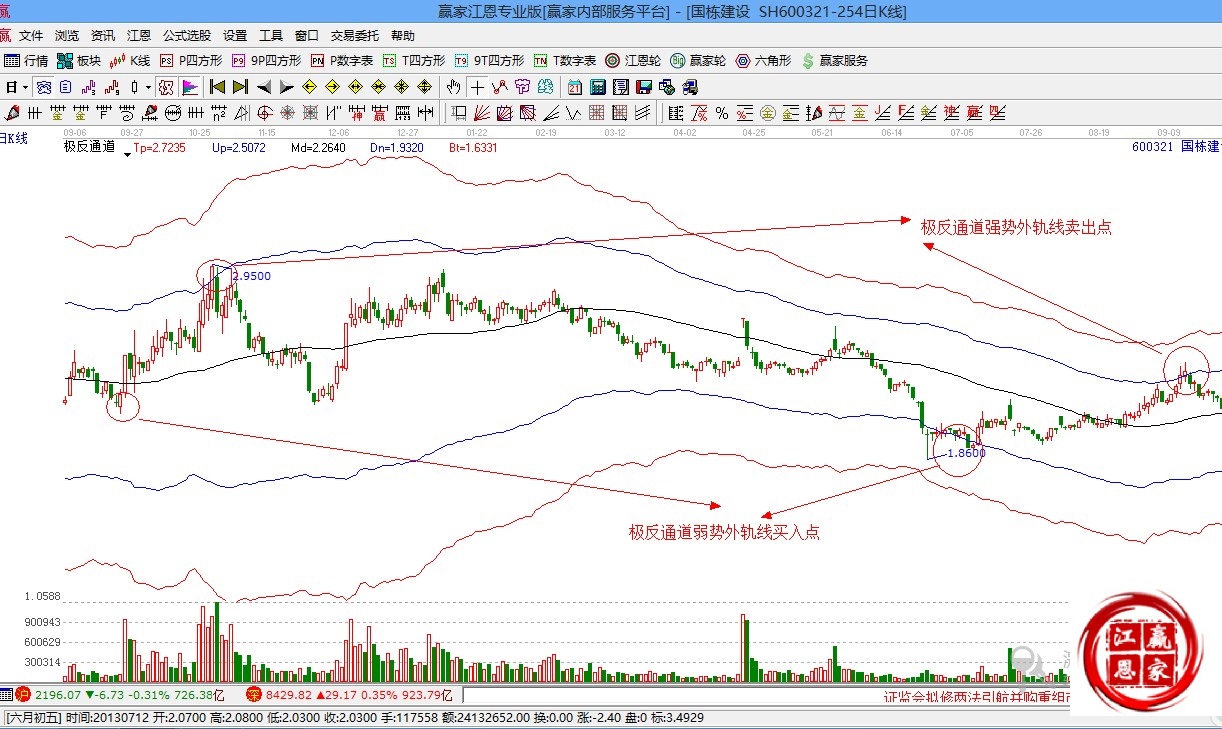The width and height of the screenshot is (1222, 729).
Task: Expand the 日 period dropdown arrow
Action: (x=23, y=87)
